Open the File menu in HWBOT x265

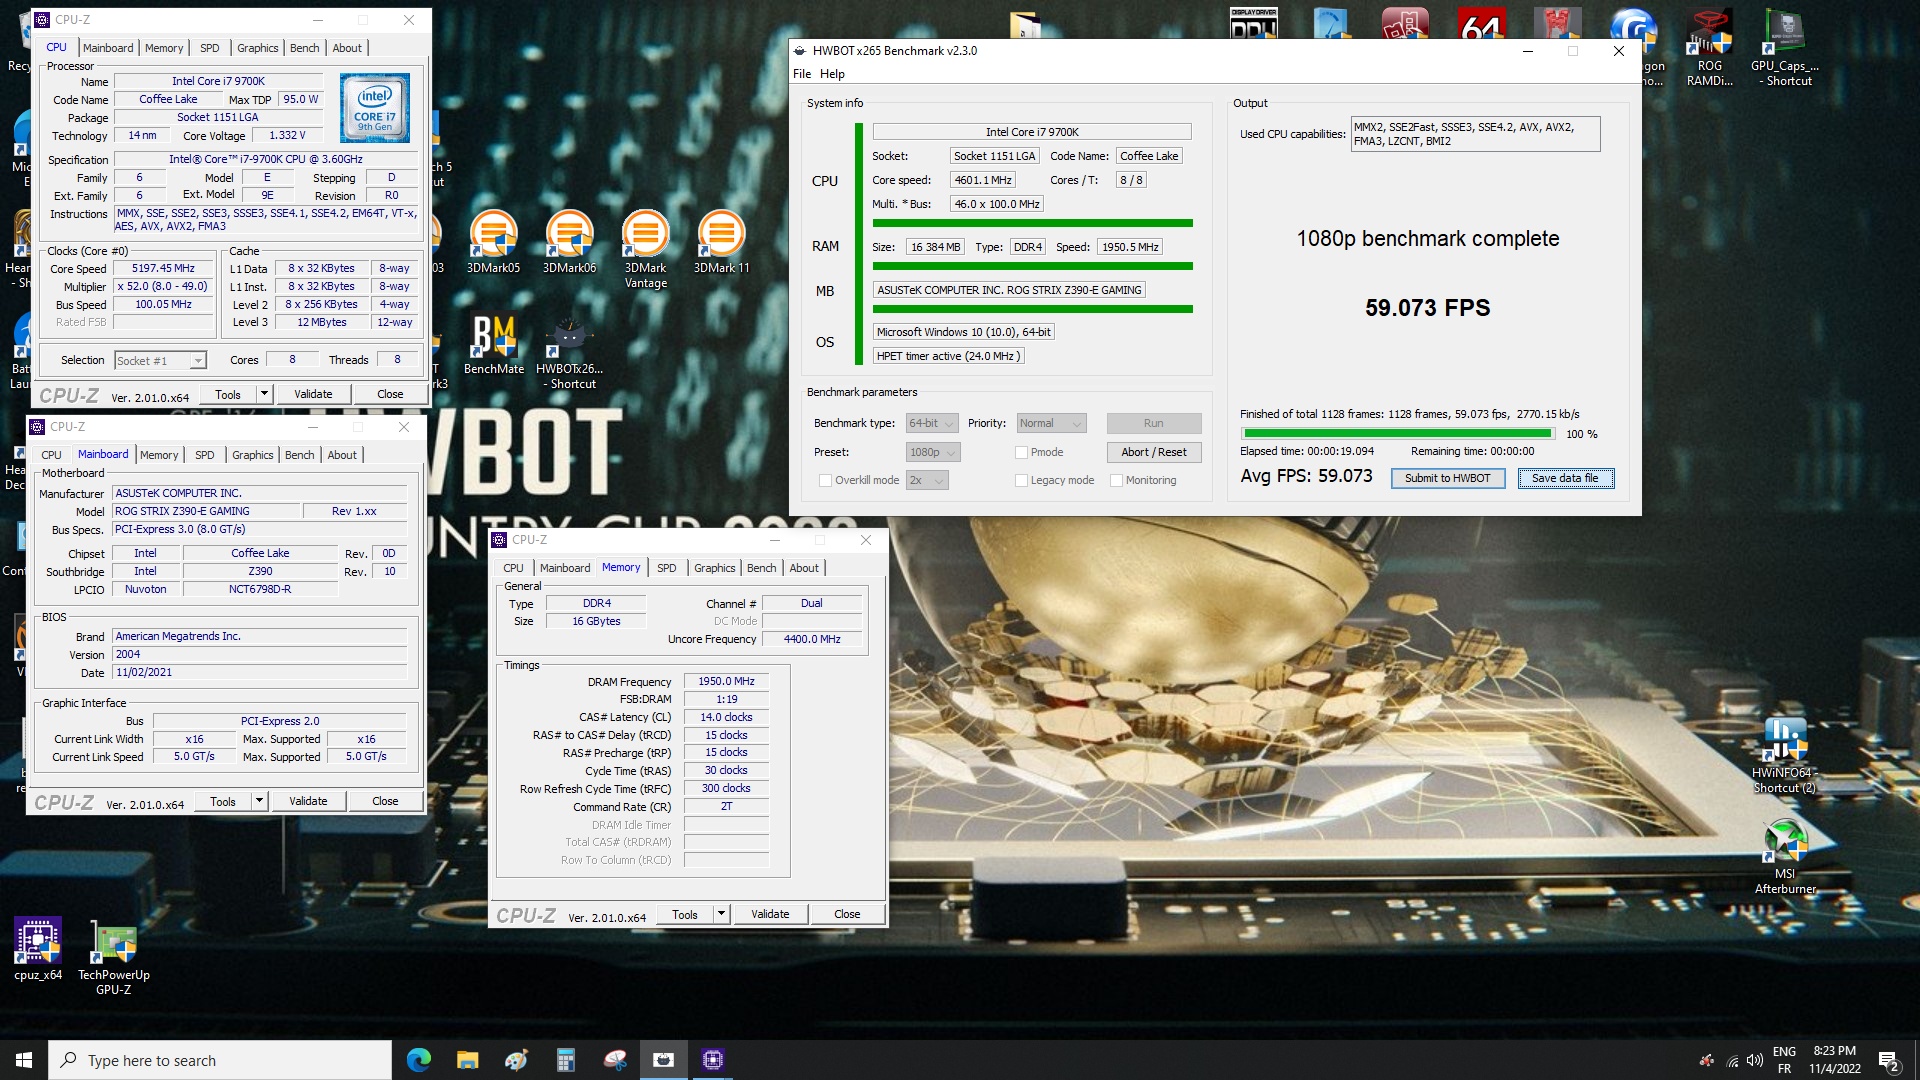[802, 74]
